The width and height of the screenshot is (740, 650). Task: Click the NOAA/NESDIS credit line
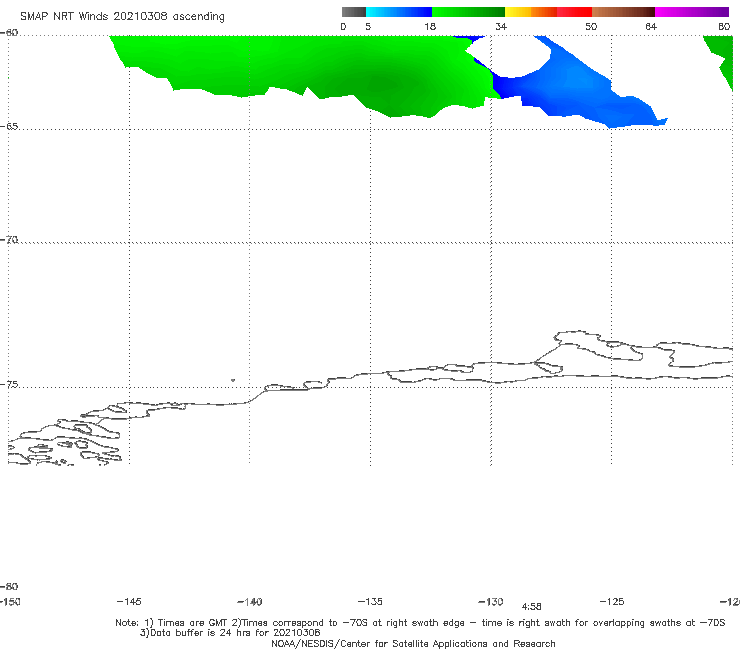tap(413, 643)
